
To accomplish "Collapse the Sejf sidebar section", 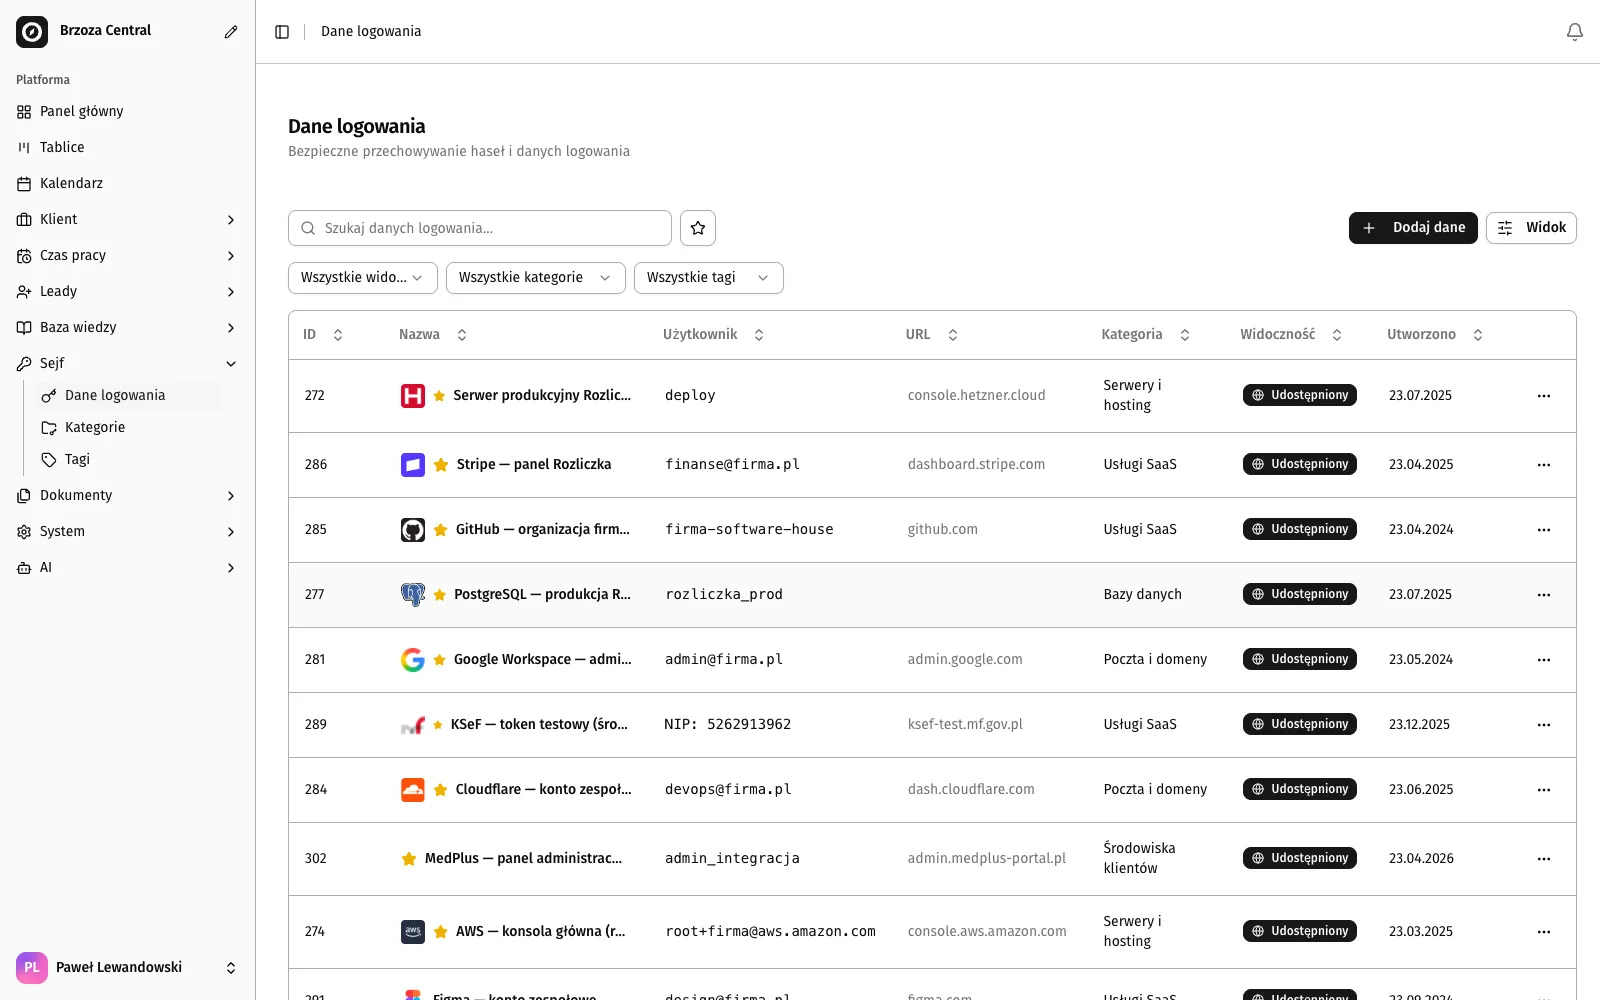I will pyautogui.click(x=127, y=364).
